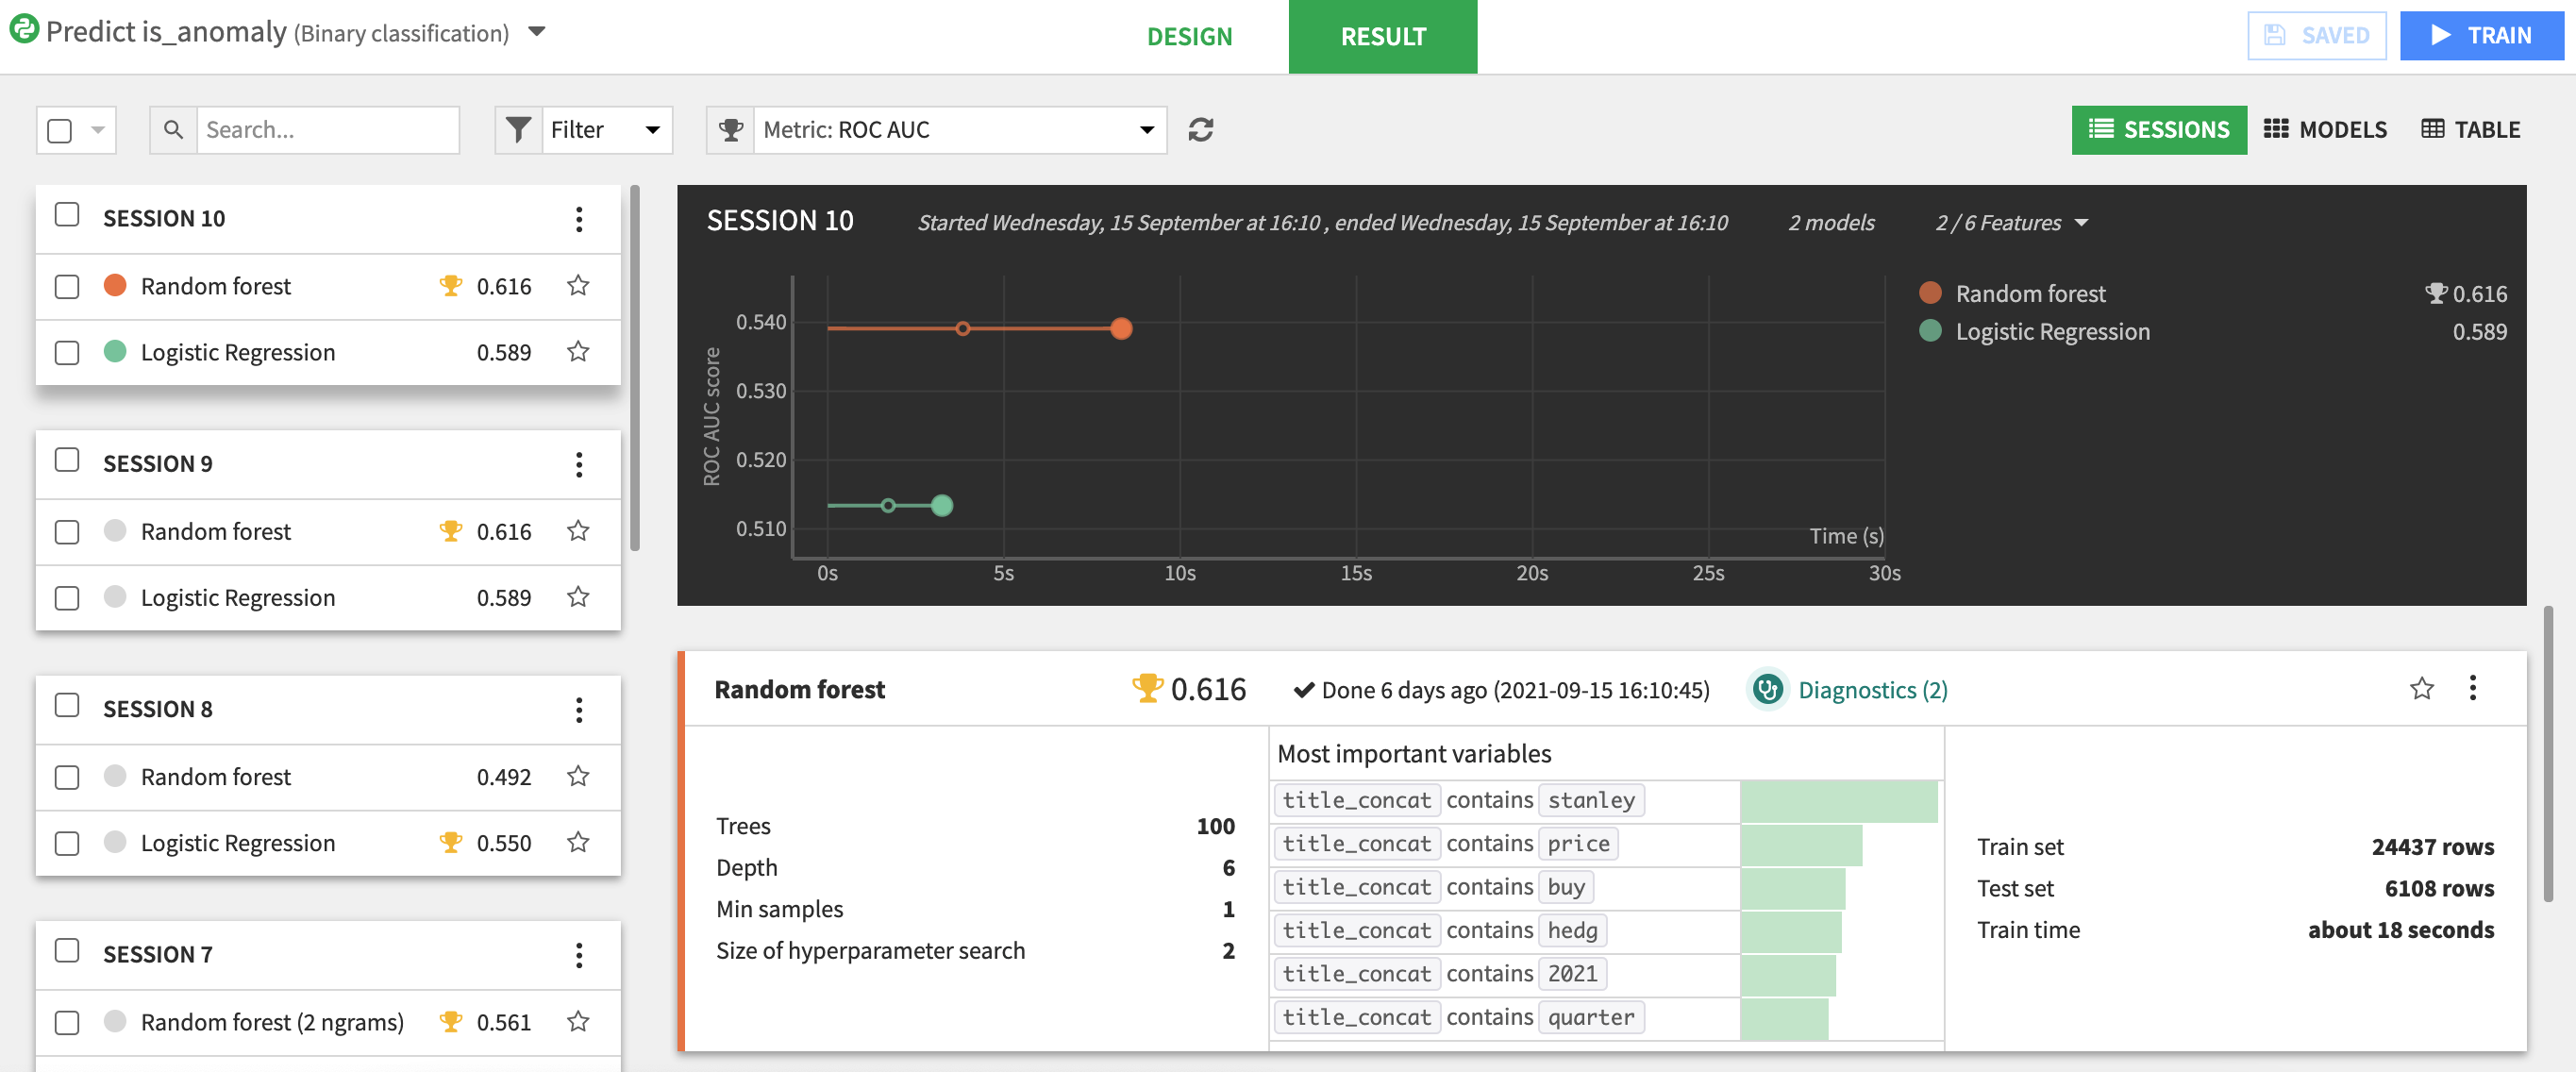Screen dimensions: 2576x1072
Task: Star Random forest (2 ngrams) model
Action: tap(578, 1021)
